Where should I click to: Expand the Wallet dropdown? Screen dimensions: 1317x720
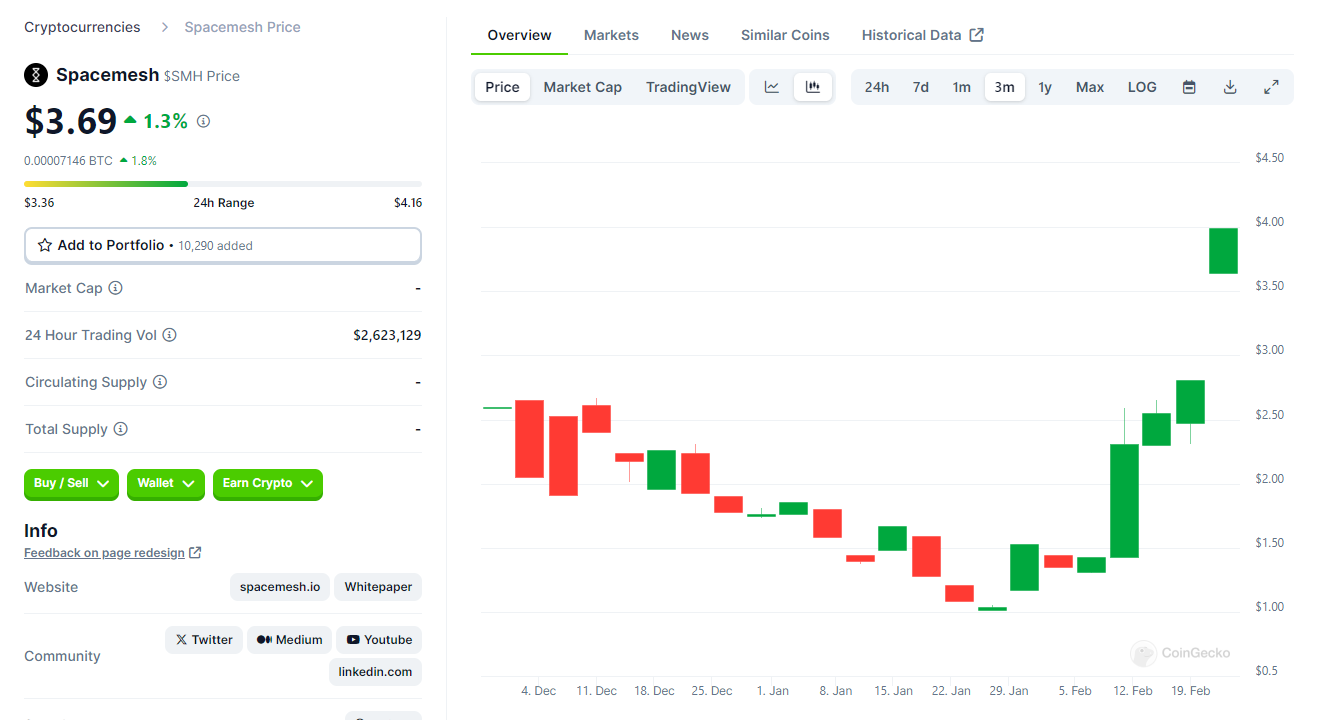166,484
